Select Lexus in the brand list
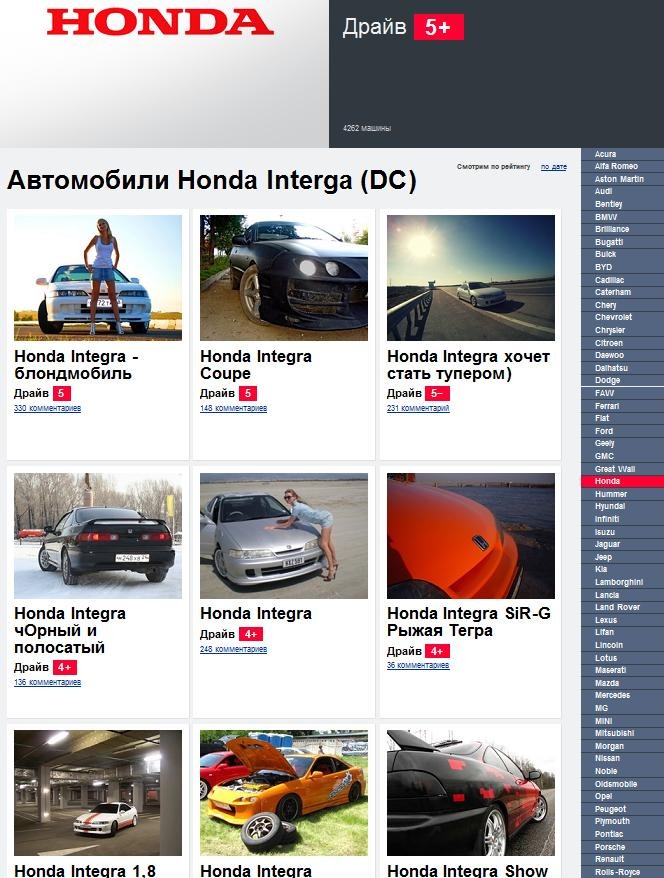The image size is (664, 878). pos(606,620)
